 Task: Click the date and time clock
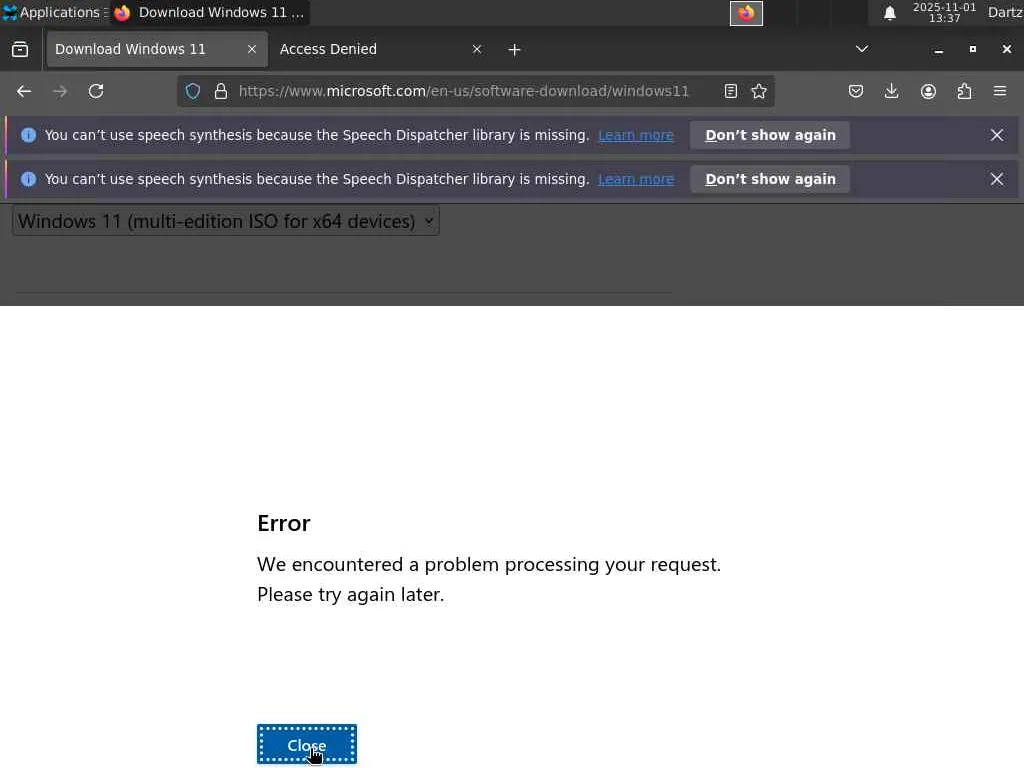click(x=944, y=12)
